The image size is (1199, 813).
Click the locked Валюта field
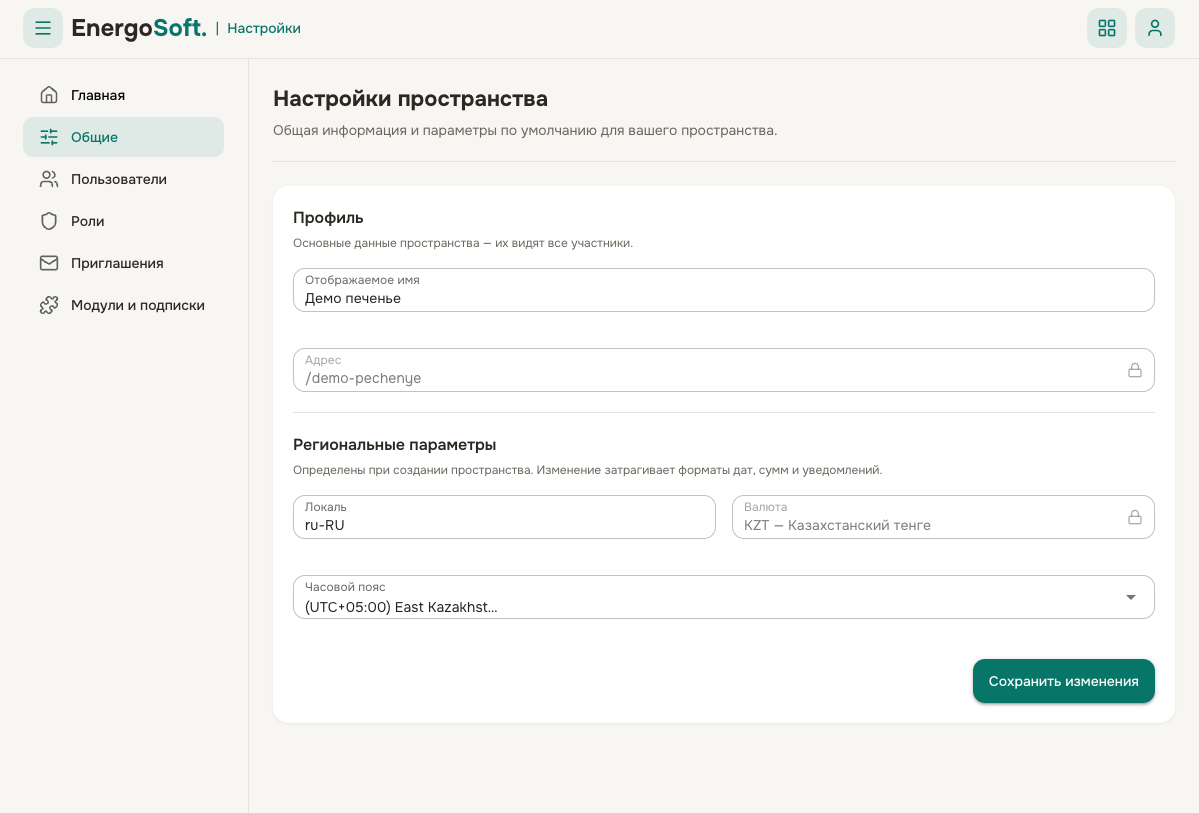943,517
